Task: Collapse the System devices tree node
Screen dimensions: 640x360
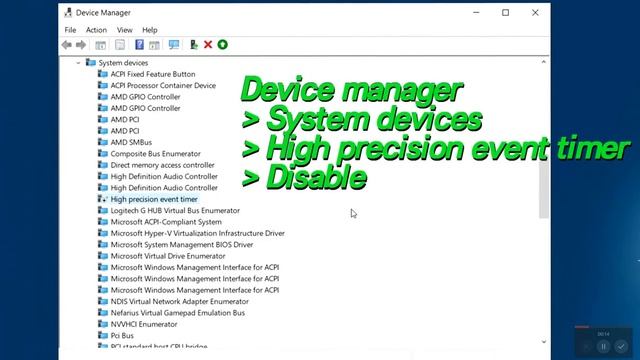Action: [x=78, y=63]
